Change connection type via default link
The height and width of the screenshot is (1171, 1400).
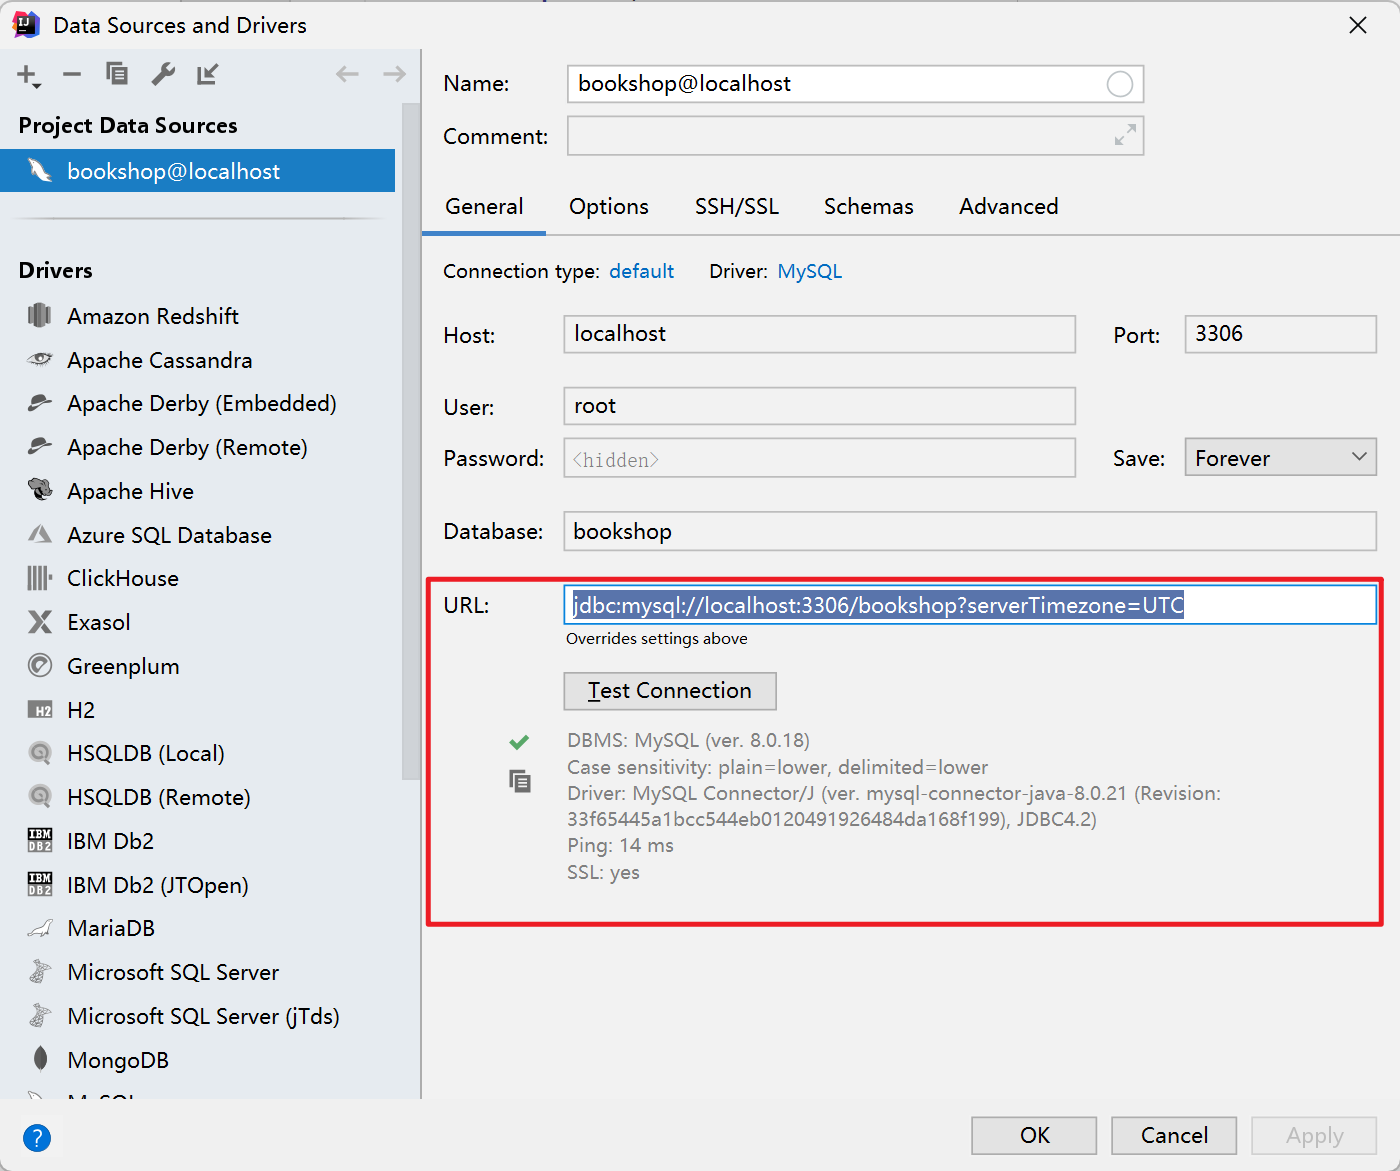coord(641,272)
